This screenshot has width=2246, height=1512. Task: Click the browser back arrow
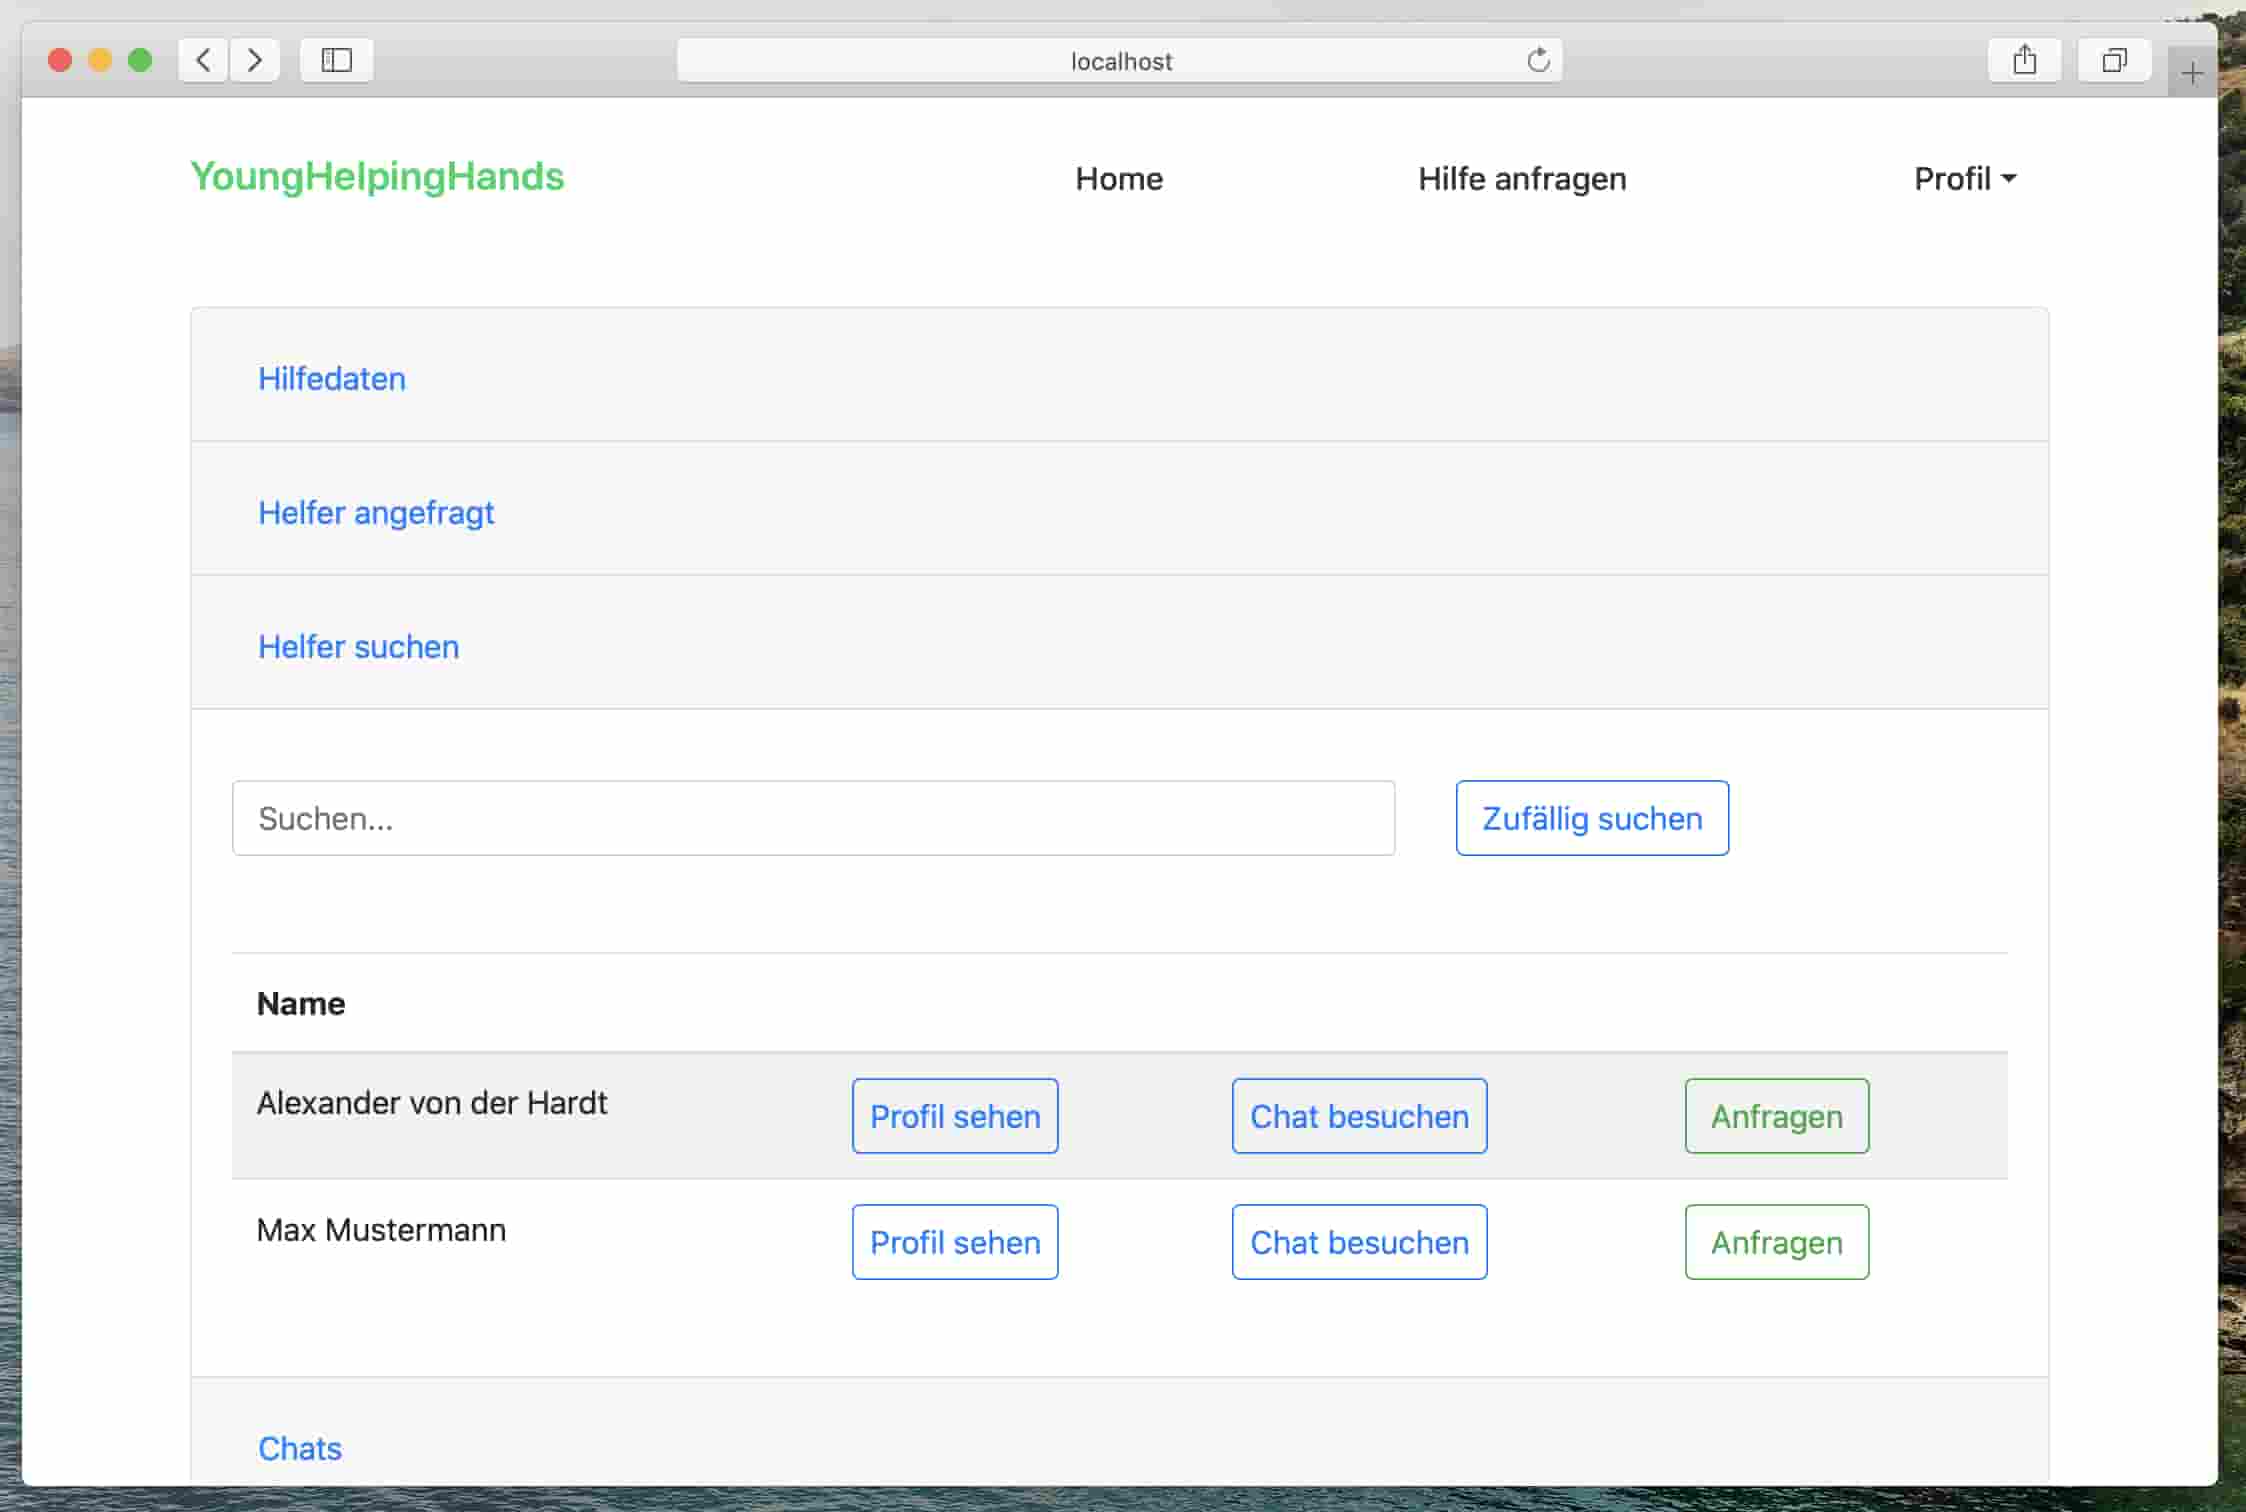tap(203, 60)
